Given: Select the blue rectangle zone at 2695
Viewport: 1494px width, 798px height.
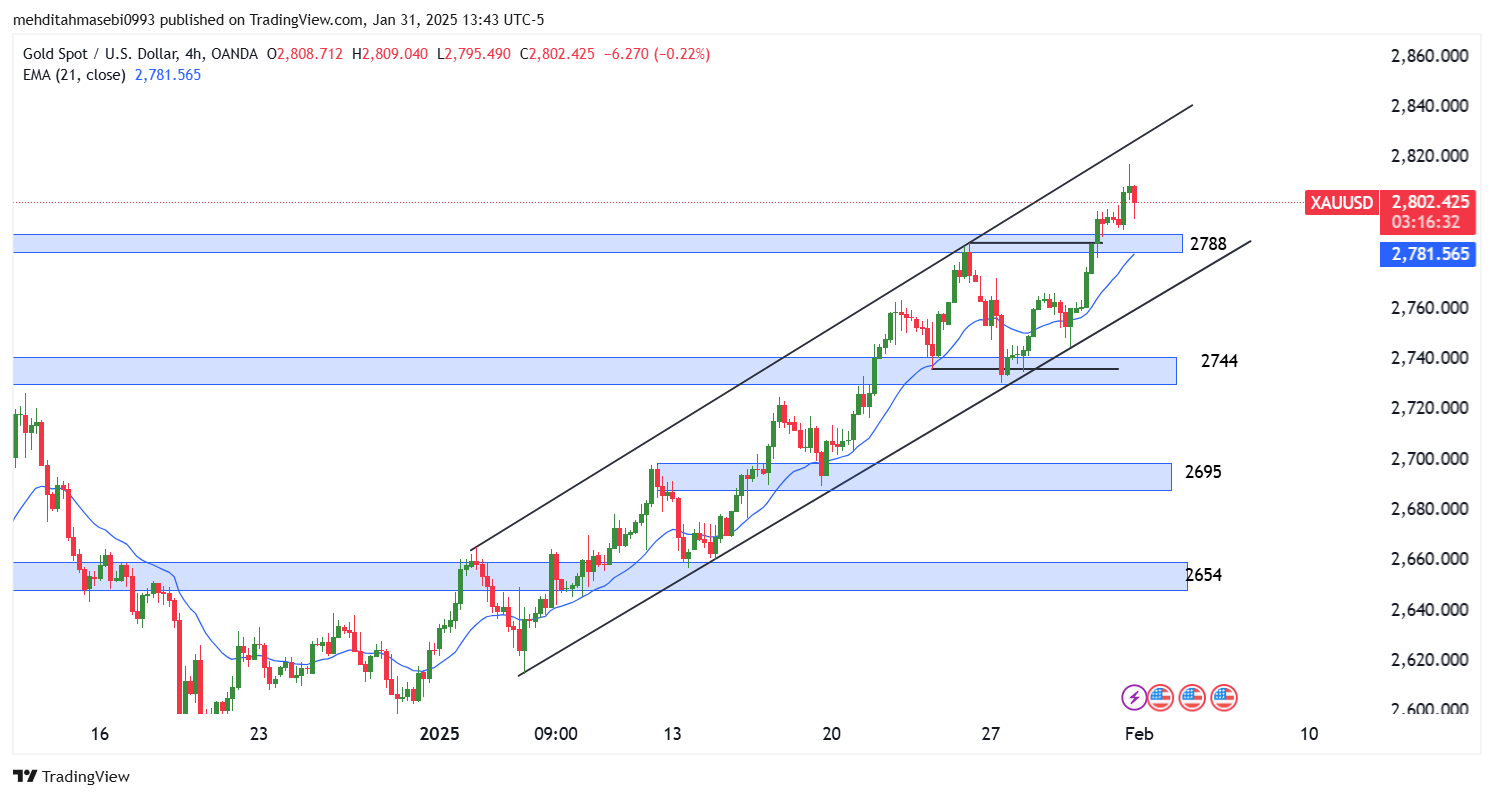Looking at the screenshot, I should click(914, 477).
